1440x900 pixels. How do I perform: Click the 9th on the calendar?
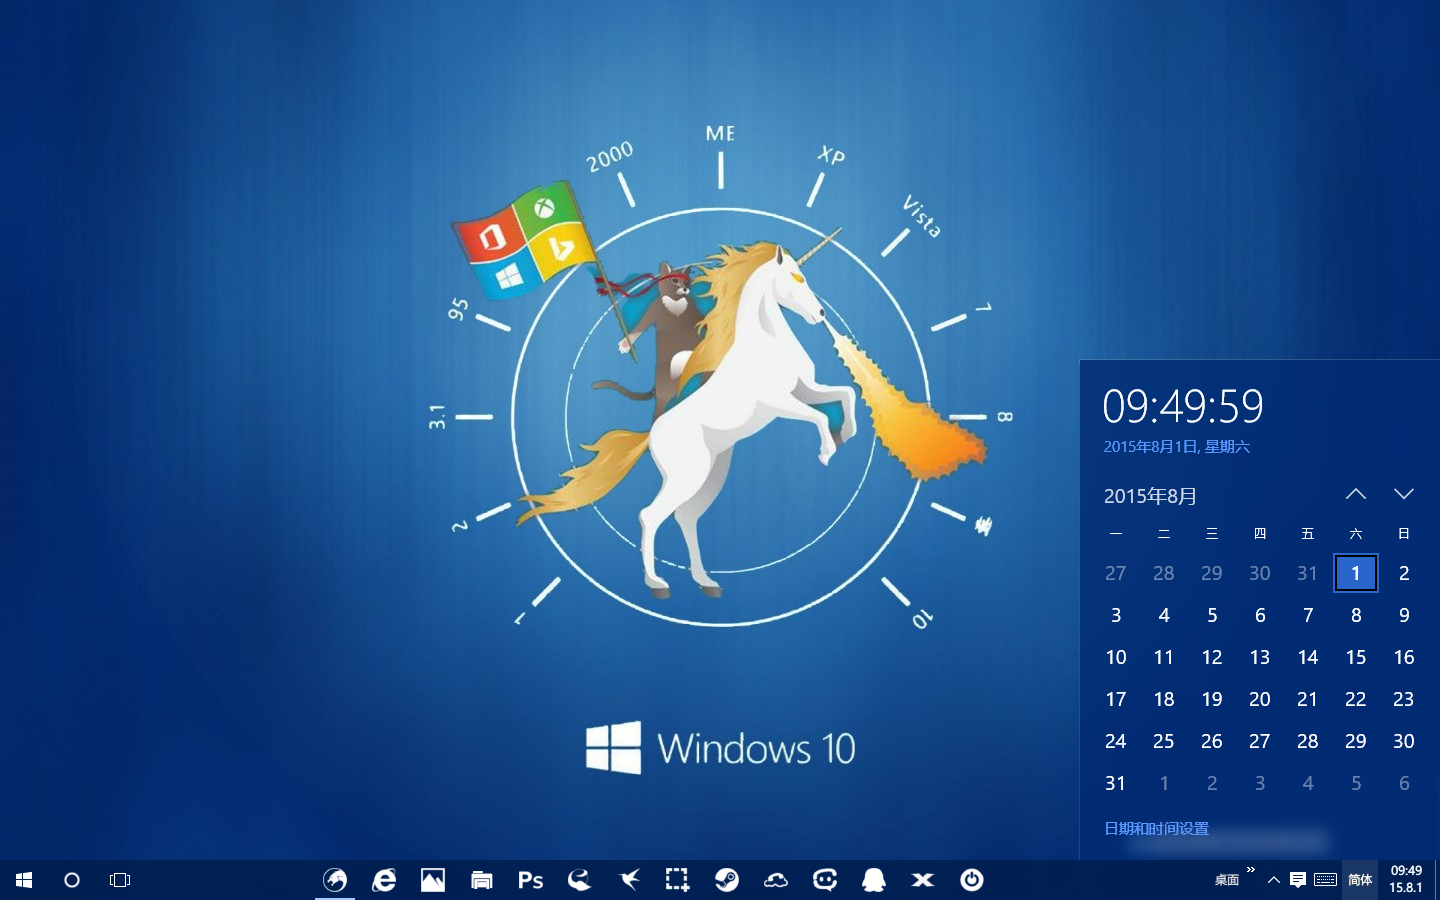pos(1404,615)
